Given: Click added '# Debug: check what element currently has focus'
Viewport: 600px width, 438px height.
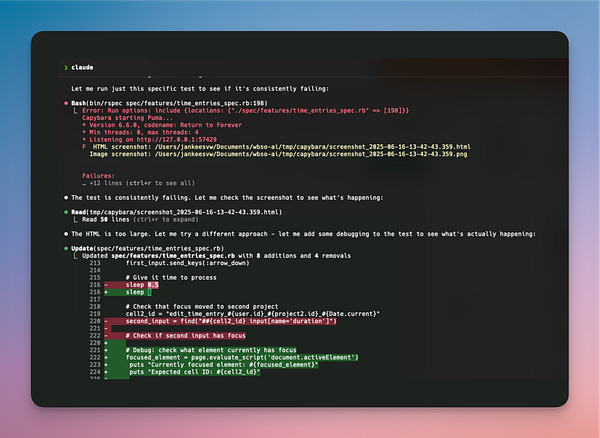Looking at the screenshot, I should (211, 350).
